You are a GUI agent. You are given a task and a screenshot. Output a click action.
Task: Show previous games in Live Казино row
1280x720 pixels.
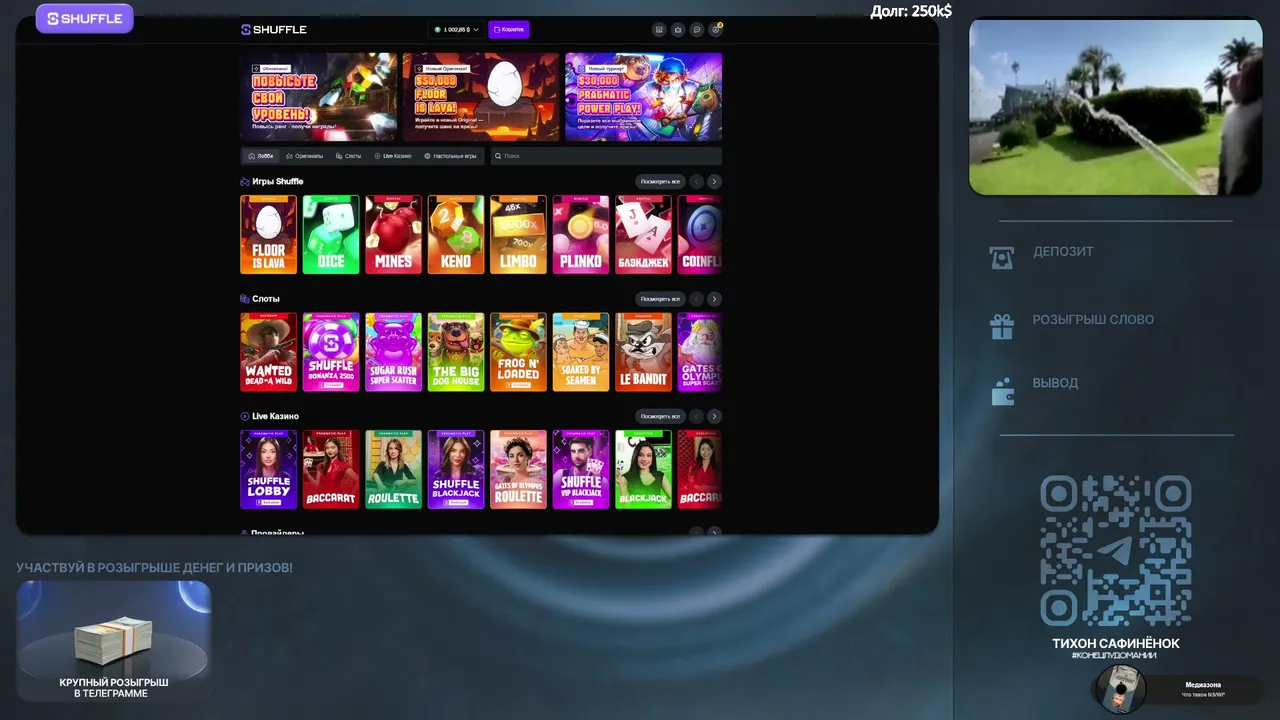coord(697,416)
